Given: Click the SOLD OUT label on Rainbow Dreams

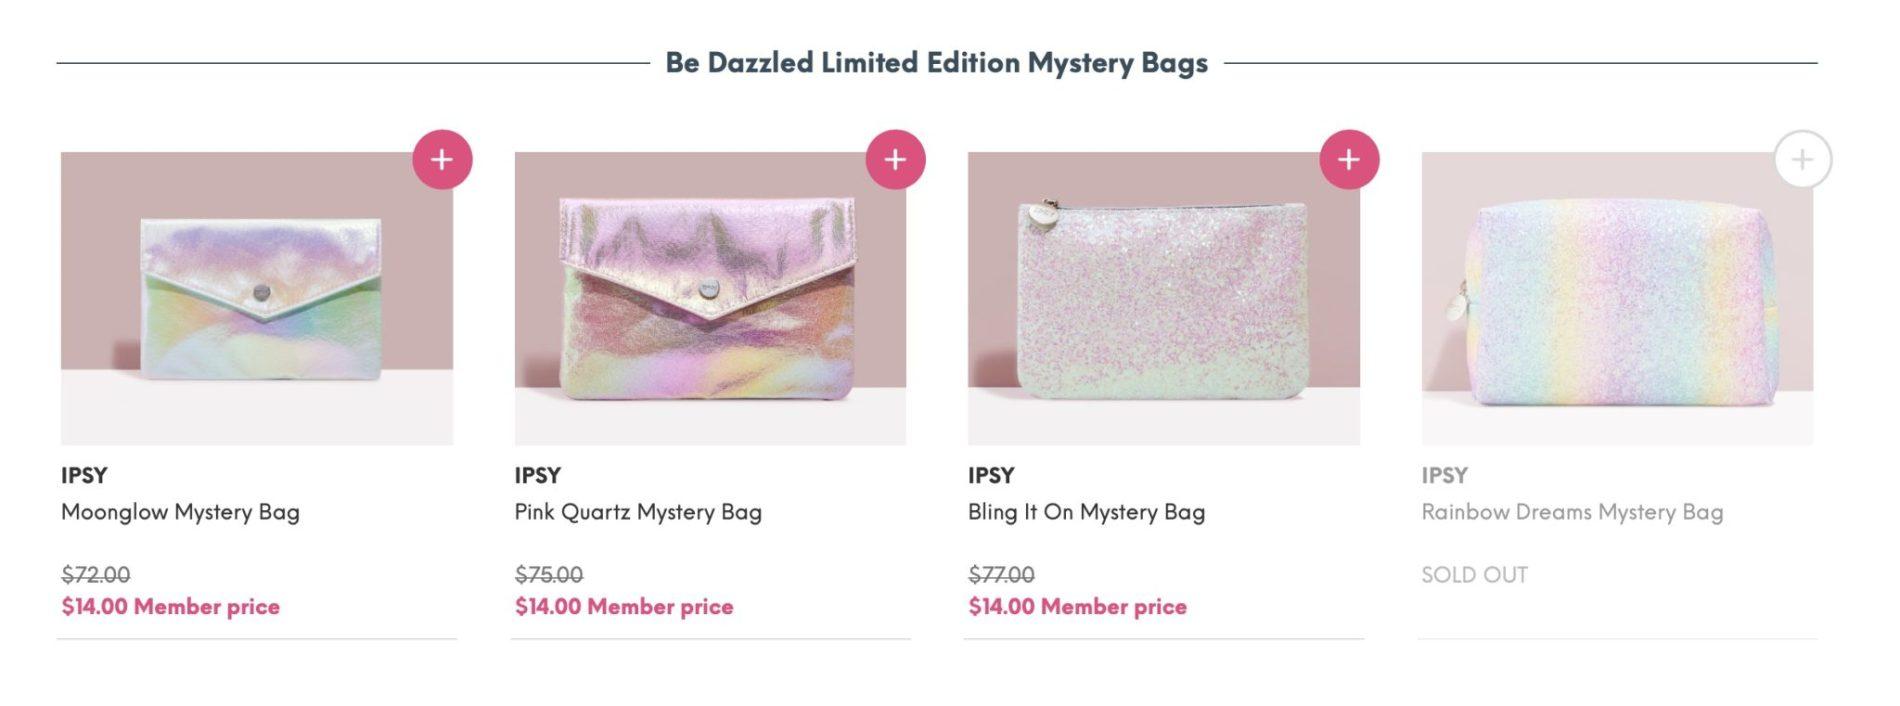Looking at the screenshot, I should pos(1474,575).
